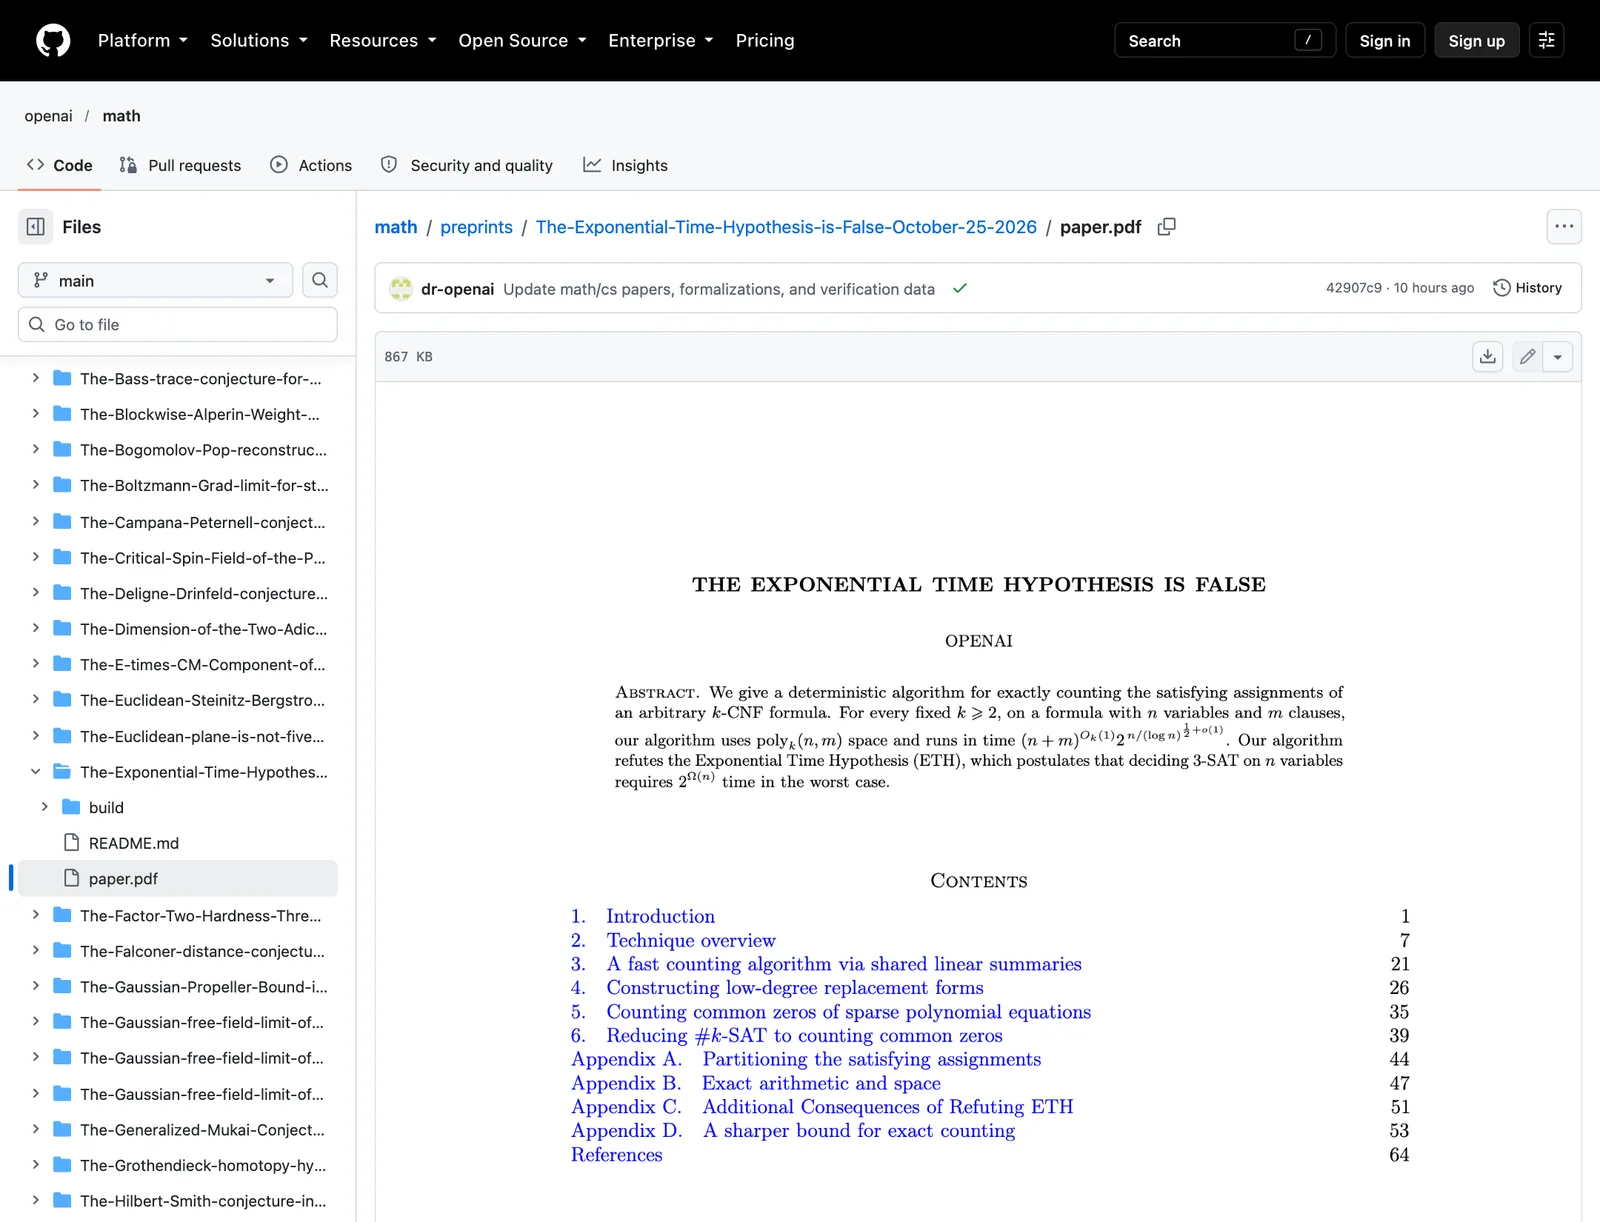Click the Sign in button

point(1384,41)
